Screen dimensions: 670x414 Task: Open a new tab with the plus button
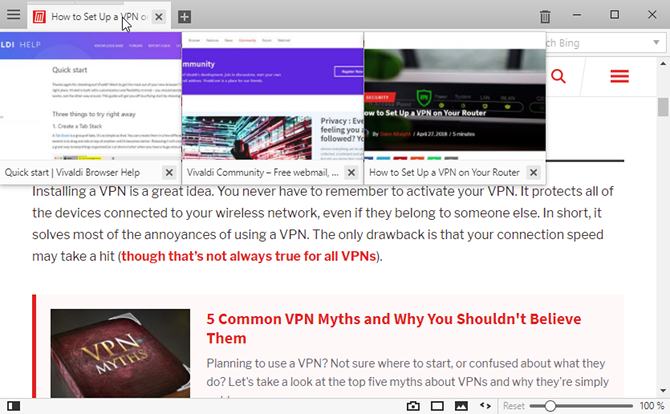tap(184, 17)
